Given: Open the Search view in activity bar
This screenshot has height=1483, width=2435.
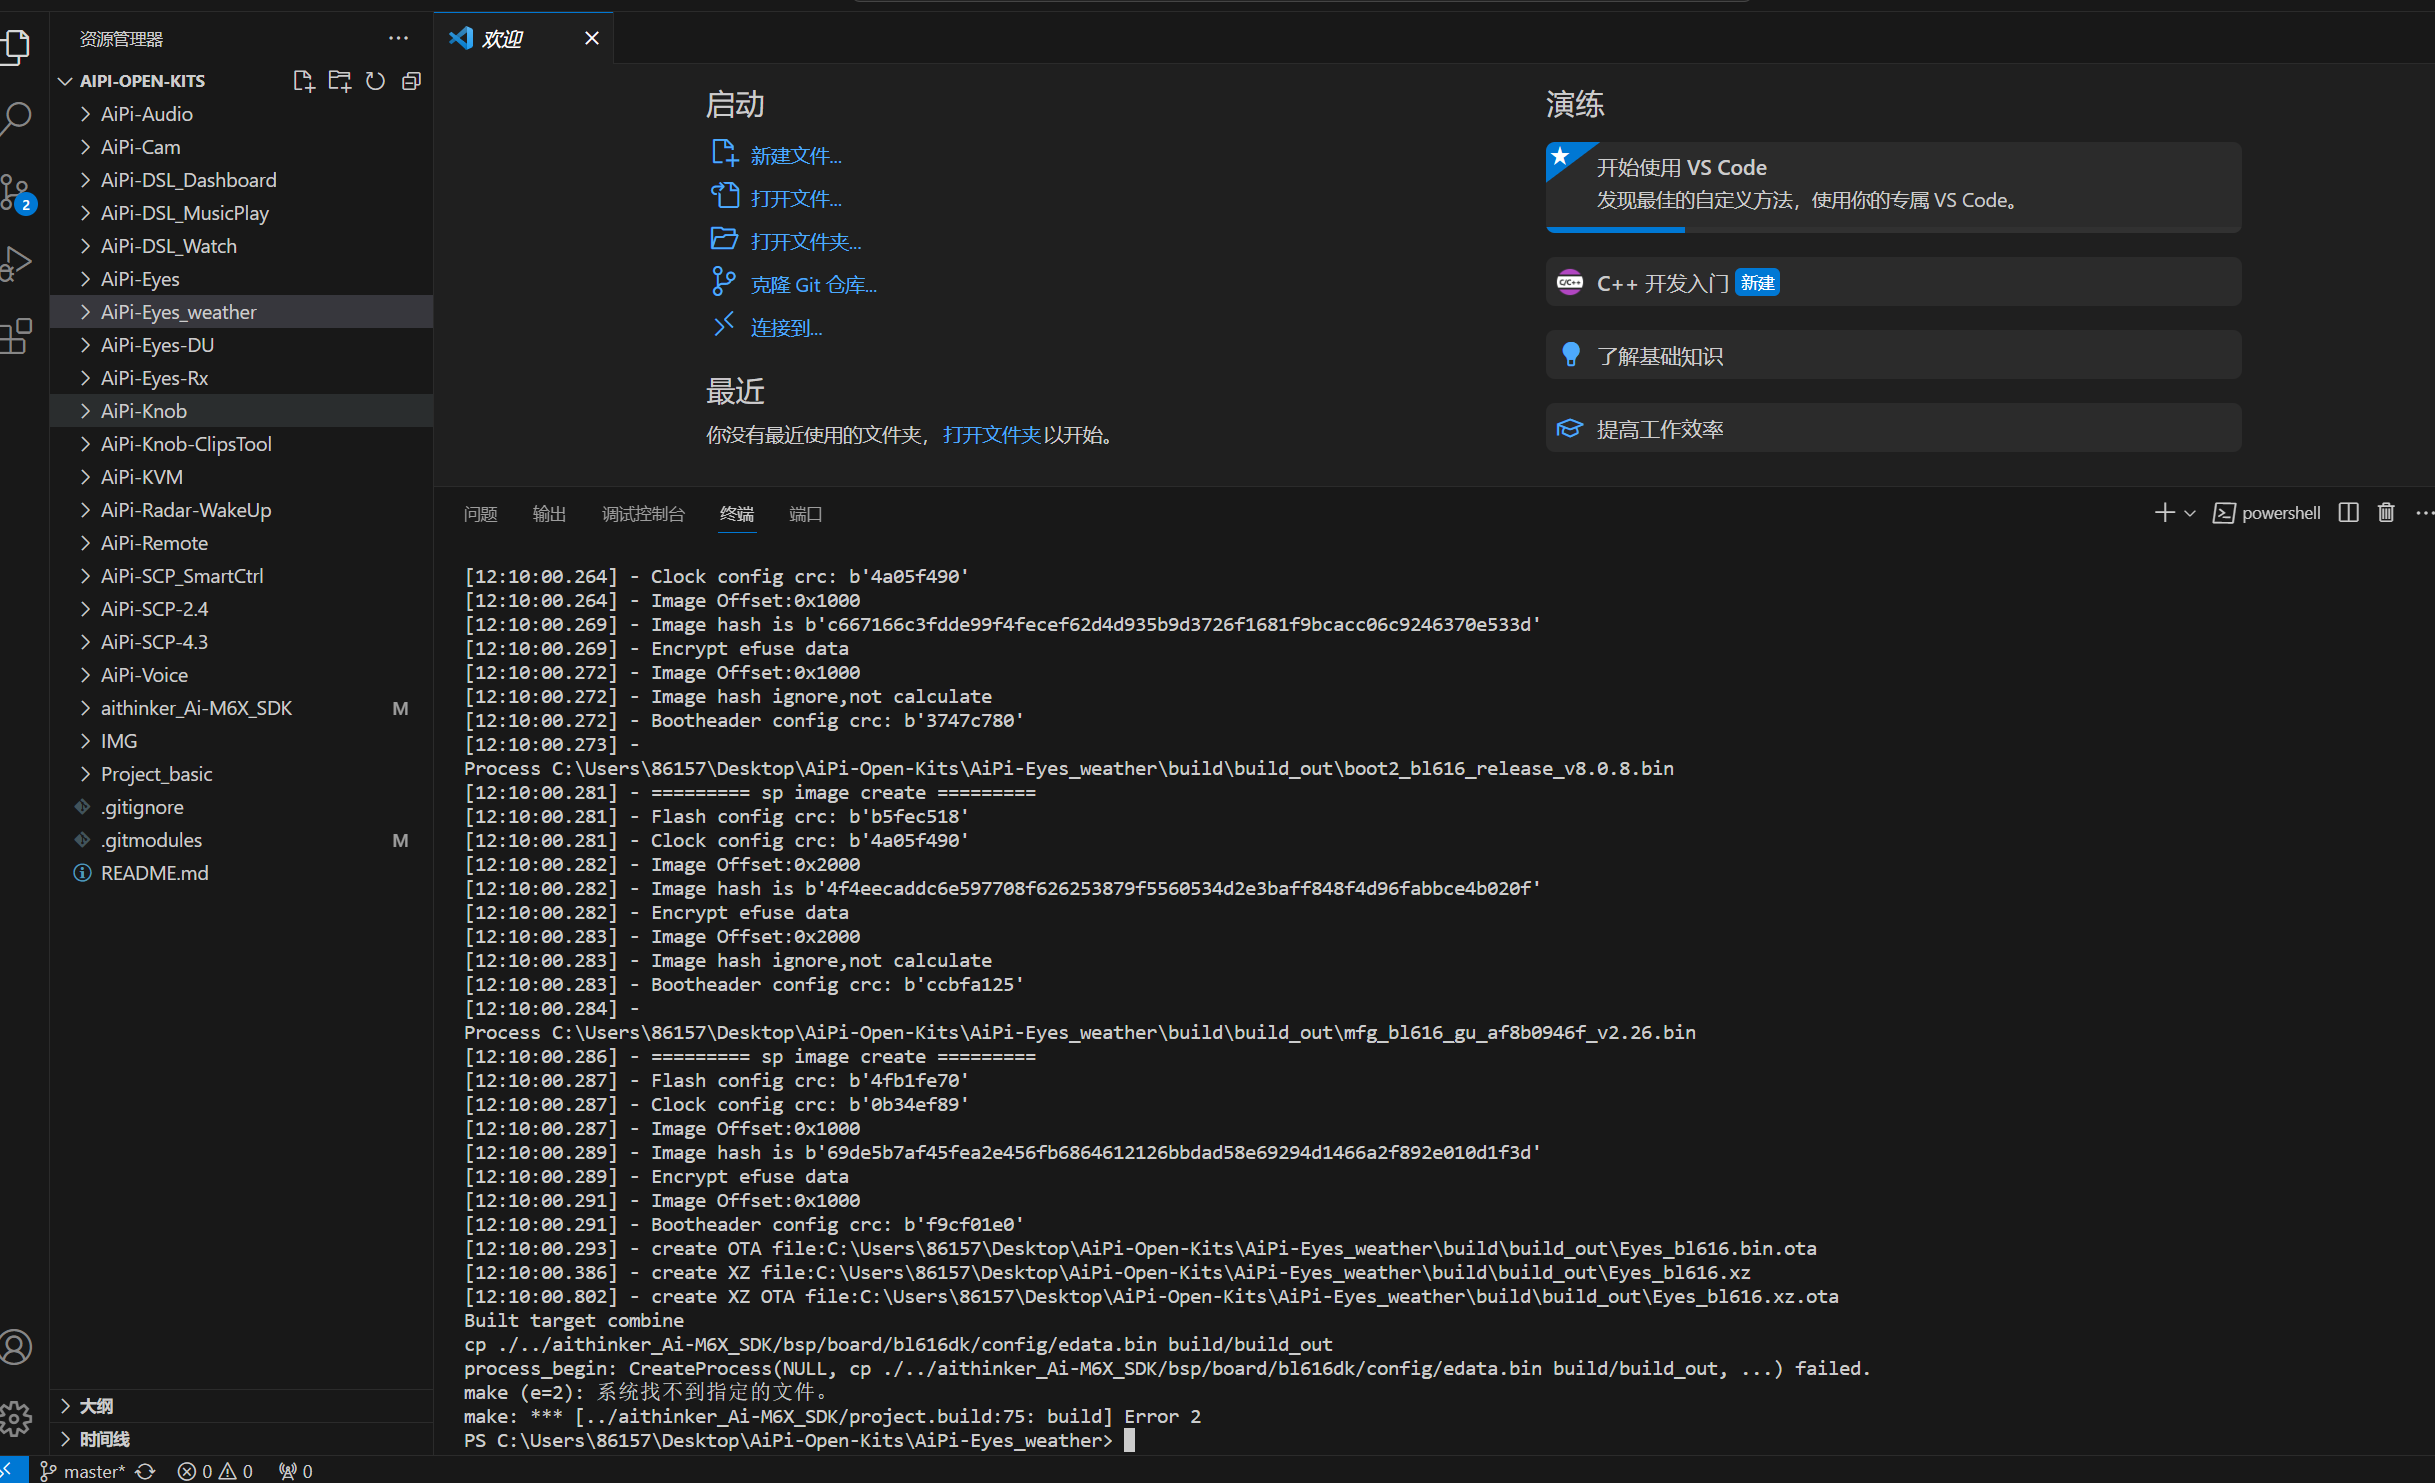Looking at the screenshot, I should 16,118.
